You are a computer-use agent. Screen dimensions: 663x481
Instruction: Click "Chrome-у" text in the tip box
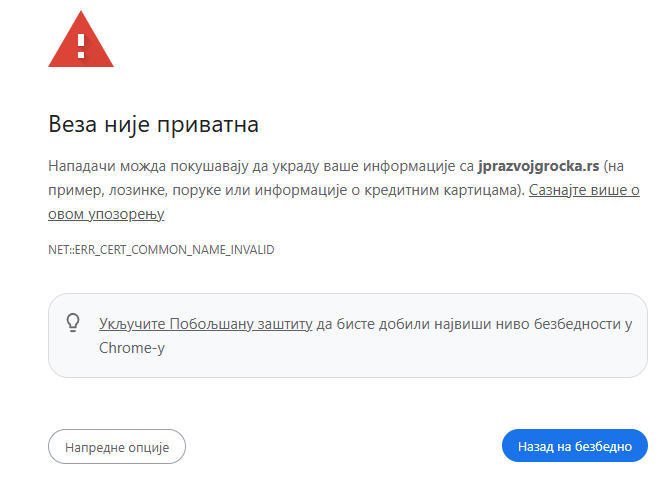[132, 348]
